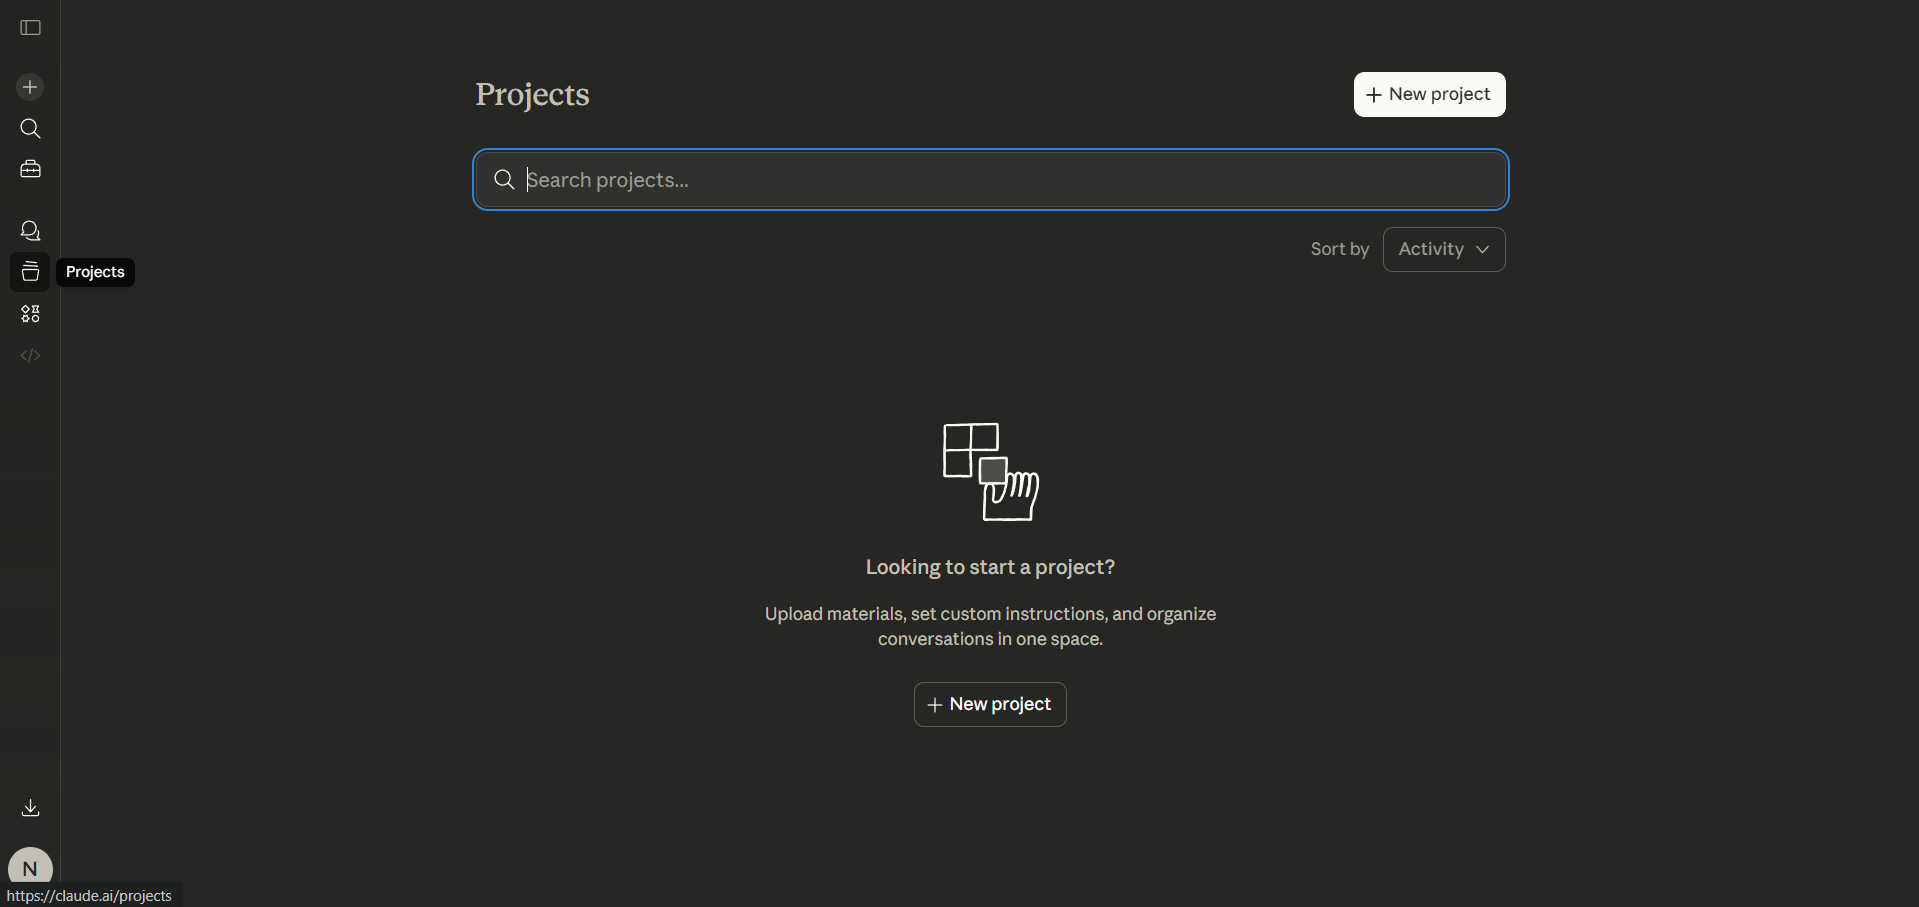Image resolution: width=1919 pixels, height=907 pixels.
Task: Open Chats via the speech bubbles icon
Action: [x=29, y=230]
